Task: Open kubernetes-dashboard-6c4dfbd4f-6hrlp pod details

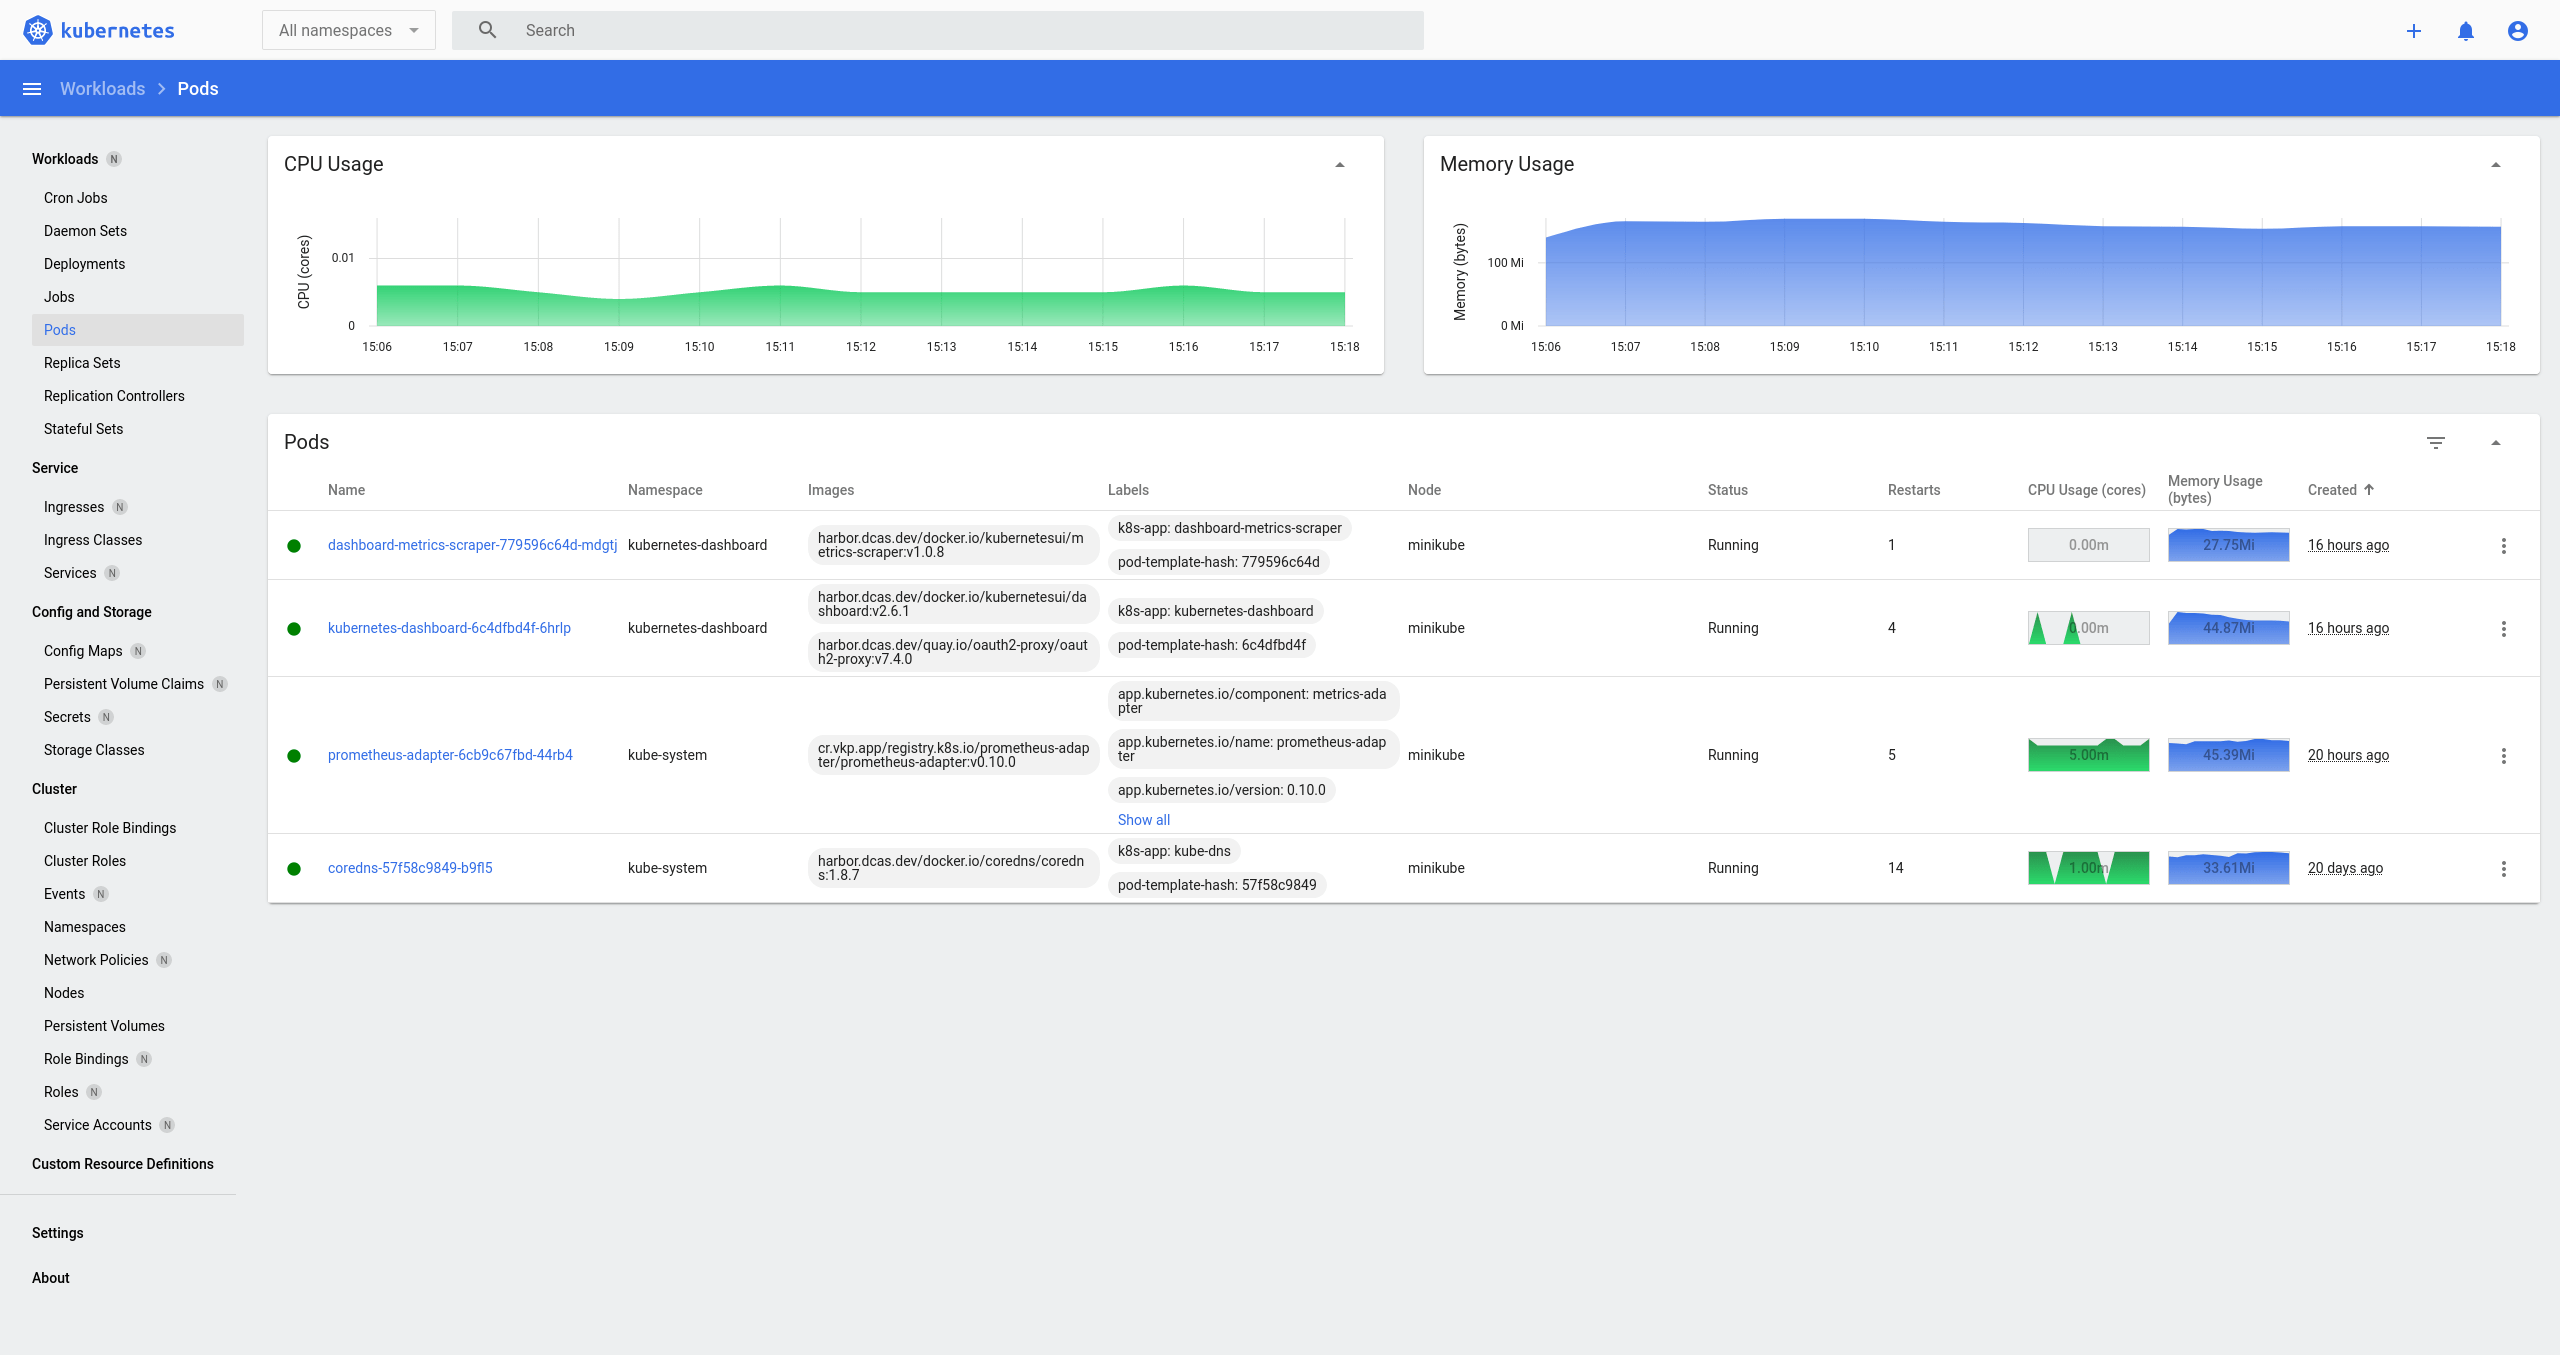Action: coord(449,628)
